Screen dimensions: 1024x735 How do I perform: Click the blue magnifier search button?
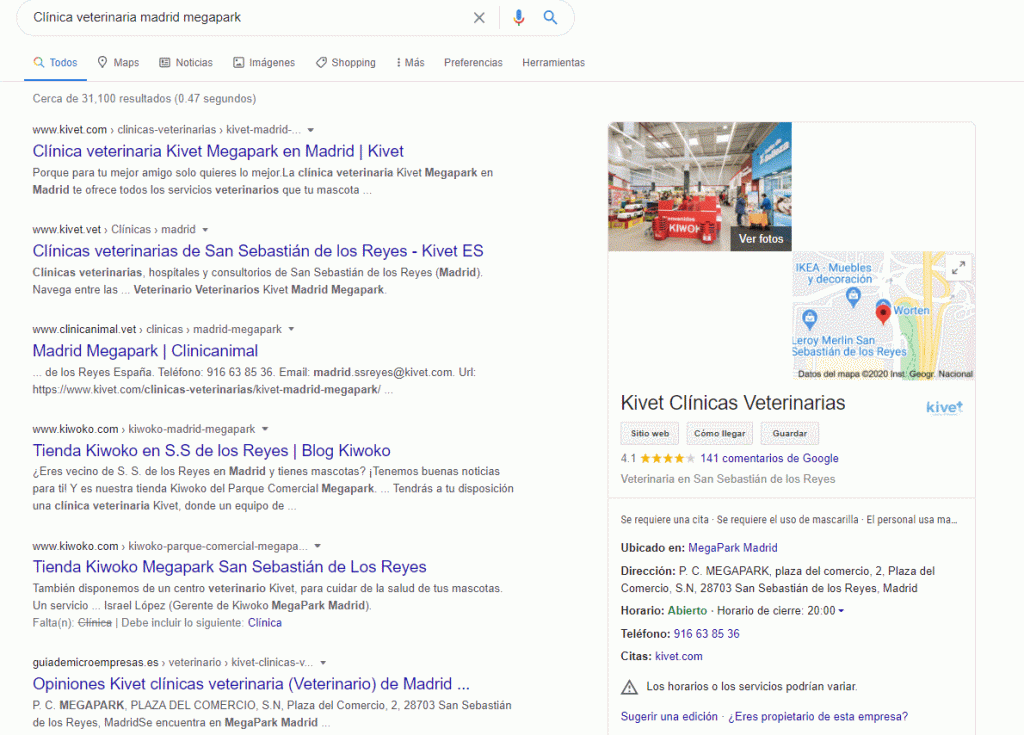pyautogui.click(x=551, y=18)
